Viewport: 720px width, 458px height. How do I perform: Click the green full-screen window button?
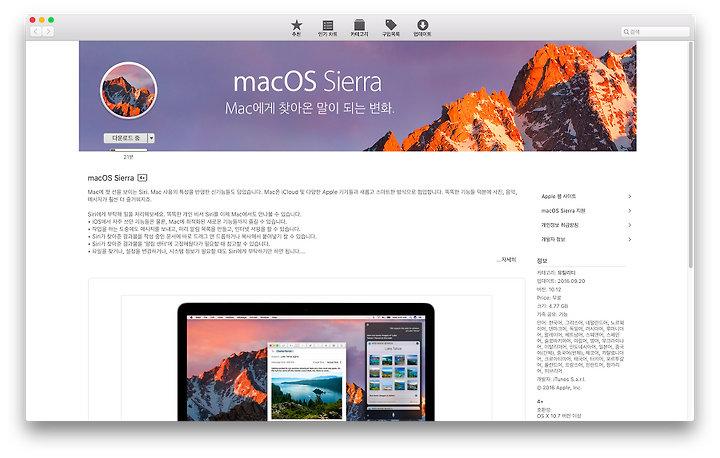pyautogui.click(x=51, y=20)
